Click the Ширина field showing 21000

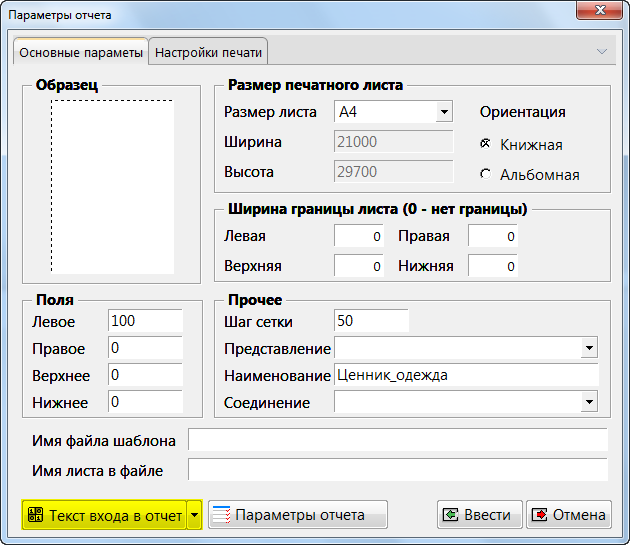pos(393,141)
